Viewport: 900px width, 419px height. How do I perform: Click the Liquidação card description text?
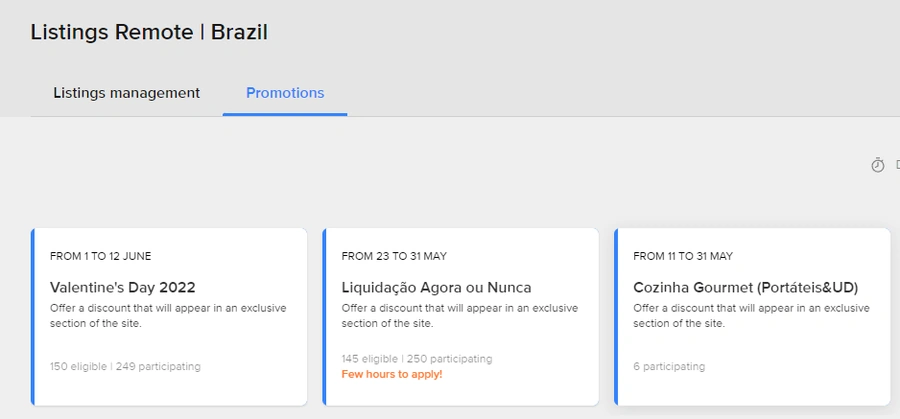[x=459, y=316]
